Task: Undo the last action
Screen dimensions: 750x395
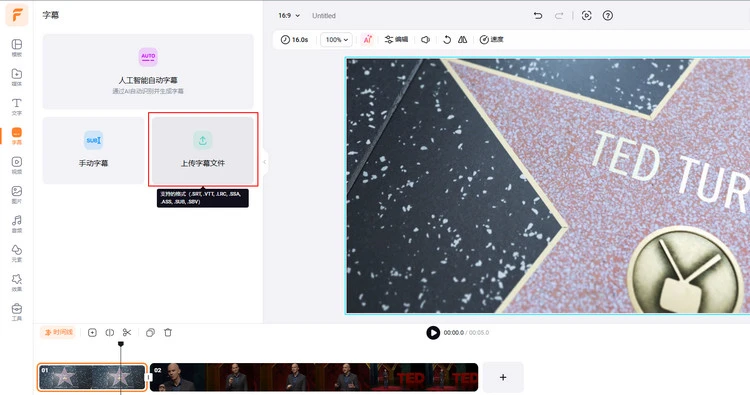Action: [538, 15]
